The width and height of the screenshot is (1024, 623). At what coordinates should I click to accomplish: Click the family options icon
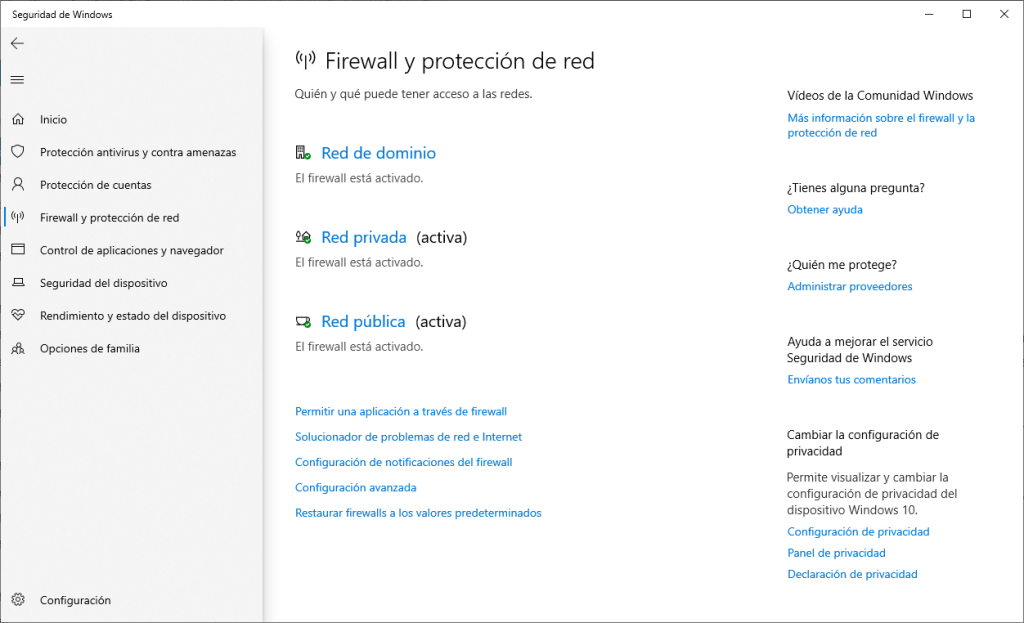pos(17,349)
